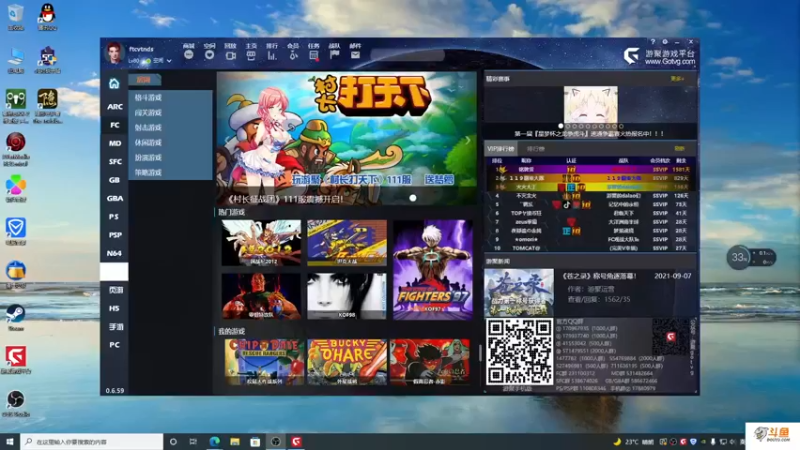Open the 空间 heart icon in top toolbar

209,55
